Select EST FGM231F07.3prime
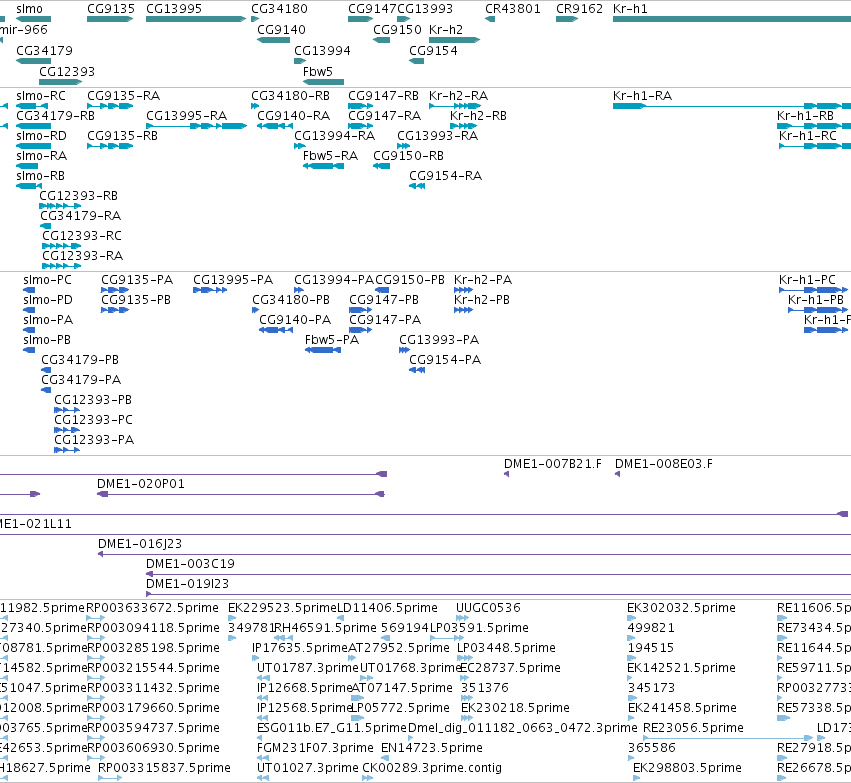The width and height of the screenshot is (851, 783). coord(315,748)
